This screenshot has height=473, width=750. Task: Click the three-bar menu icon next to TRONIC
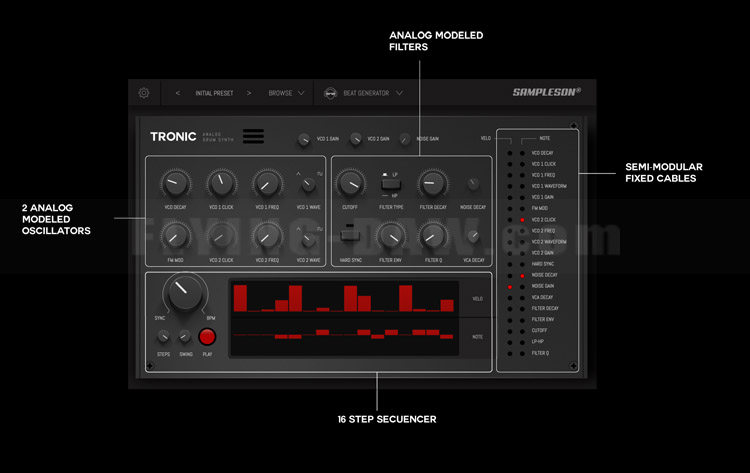[254, 136]
